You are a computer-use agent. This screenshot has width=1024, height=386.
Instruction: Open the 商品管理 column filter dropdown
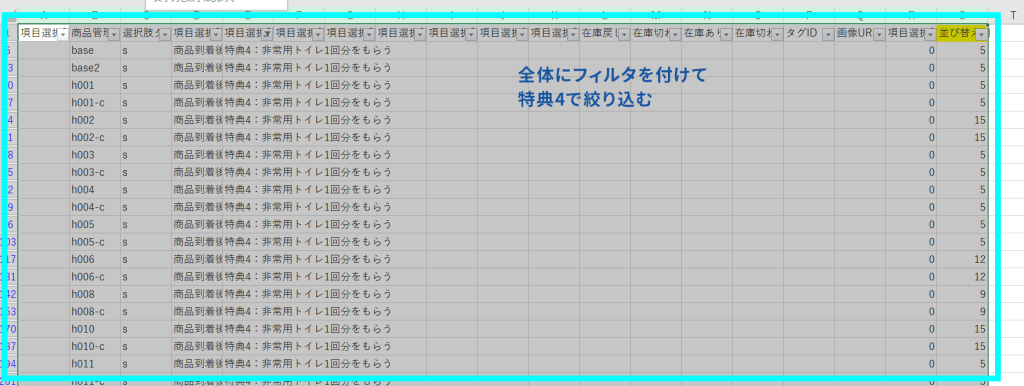pyautogui.click(x=114, y=34)
